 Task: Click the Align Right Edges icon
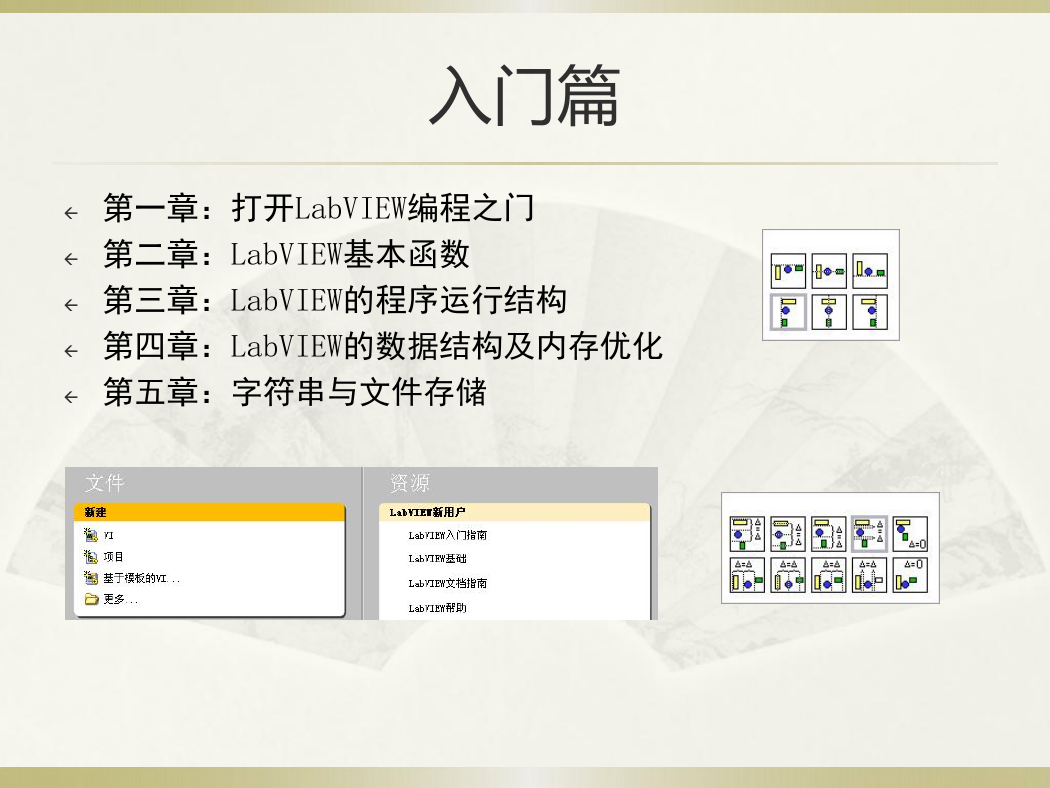click(870, 312)
